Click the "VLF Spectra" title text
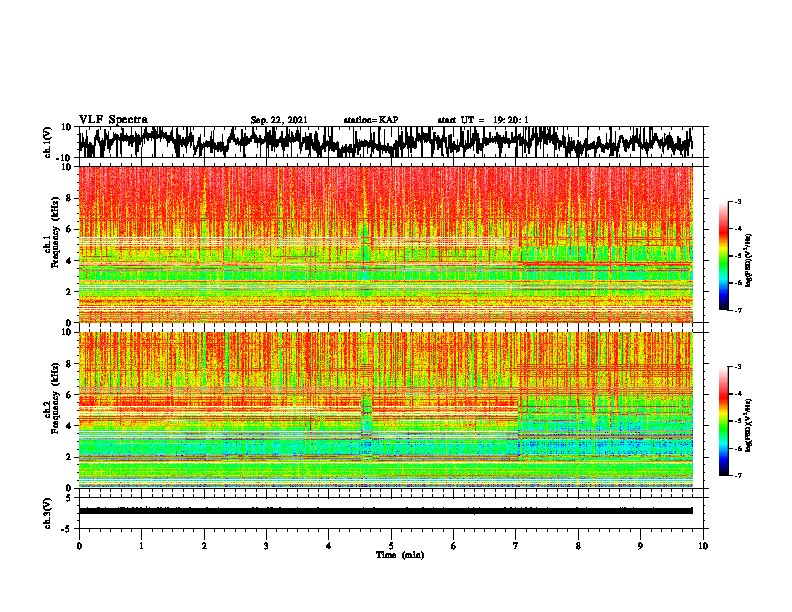Screen dimensions: 792x612 (113, 120)
